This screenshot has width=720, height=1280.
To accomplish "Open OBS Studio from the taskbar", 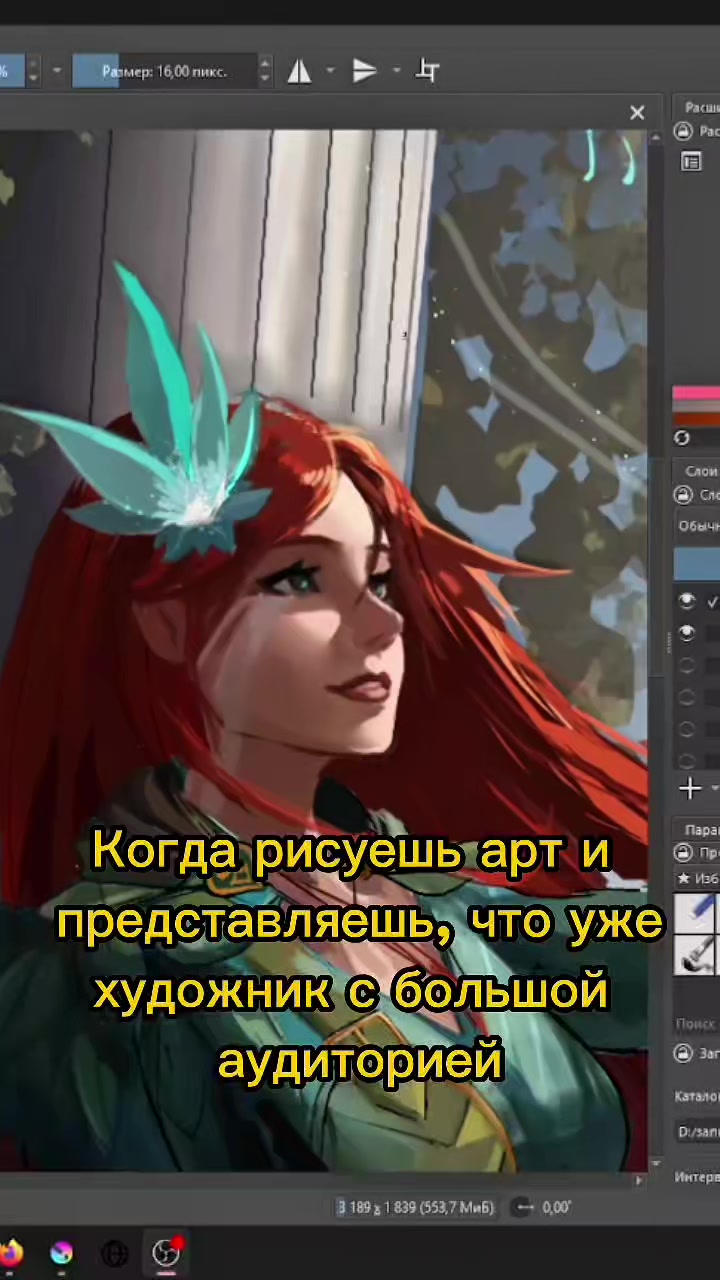I will 166,1253.
